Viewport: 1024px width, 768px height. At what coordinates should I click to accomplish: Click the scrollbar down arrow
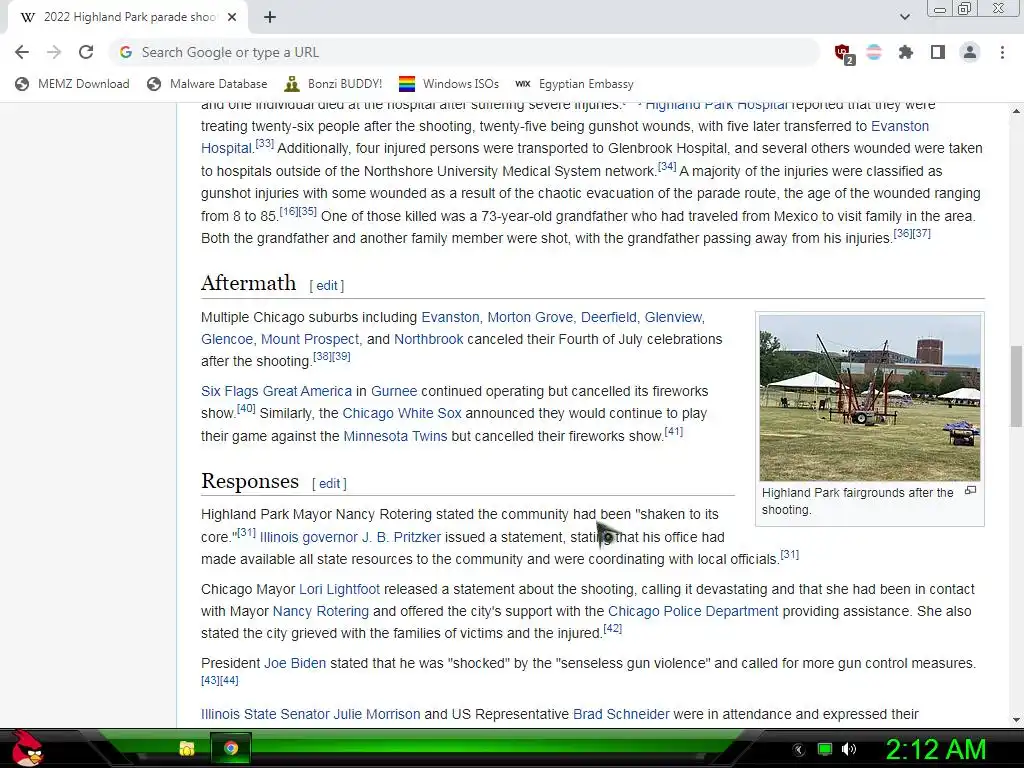[1016, 720]
